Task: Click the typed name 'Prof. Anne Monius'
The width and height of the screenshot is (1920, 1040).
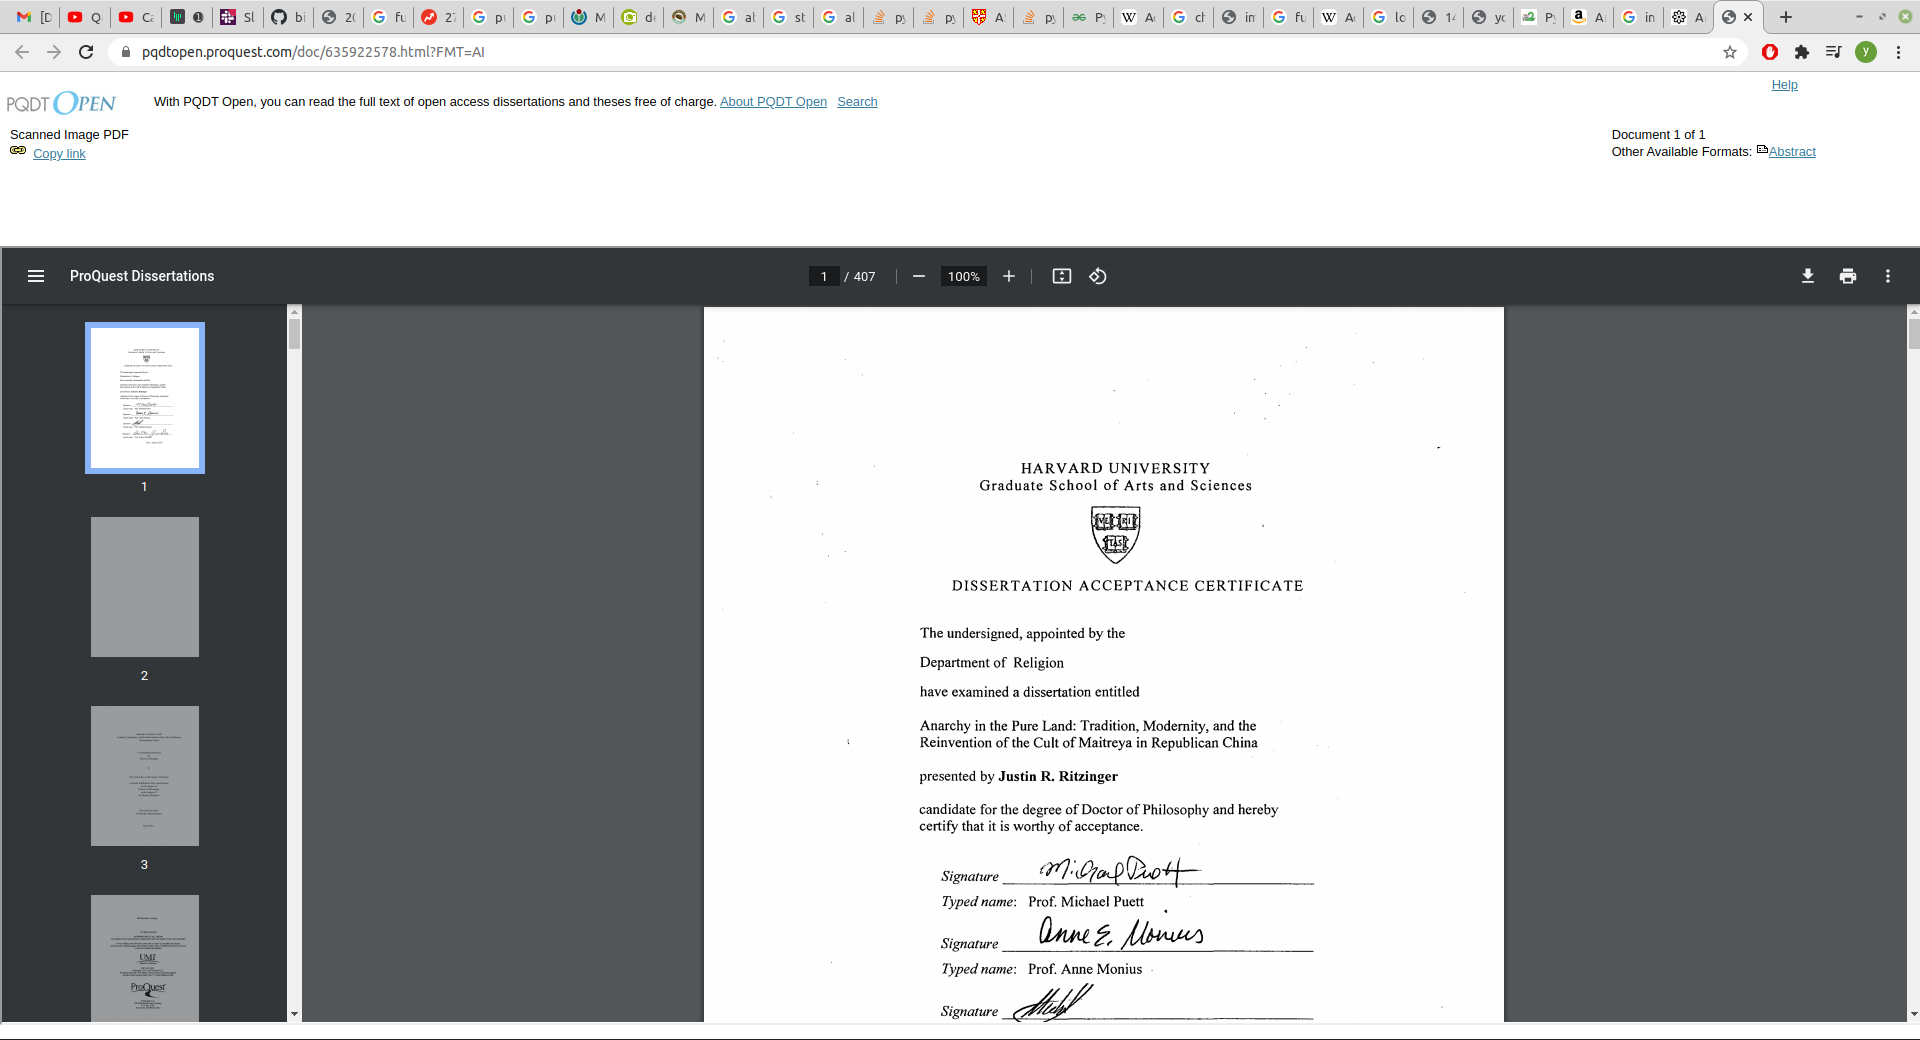Action: pos(1085,969)
